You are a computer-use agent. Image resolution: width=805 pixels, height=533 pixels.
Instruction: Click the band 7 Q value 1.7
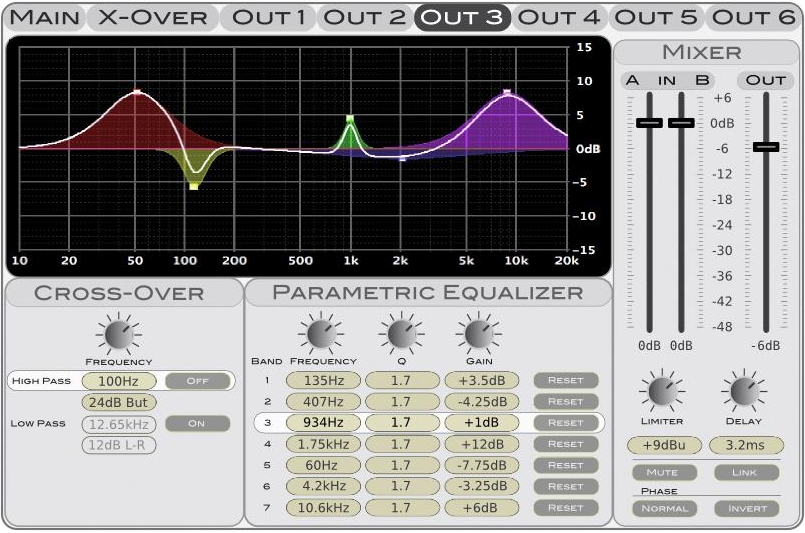pos(402,508)
